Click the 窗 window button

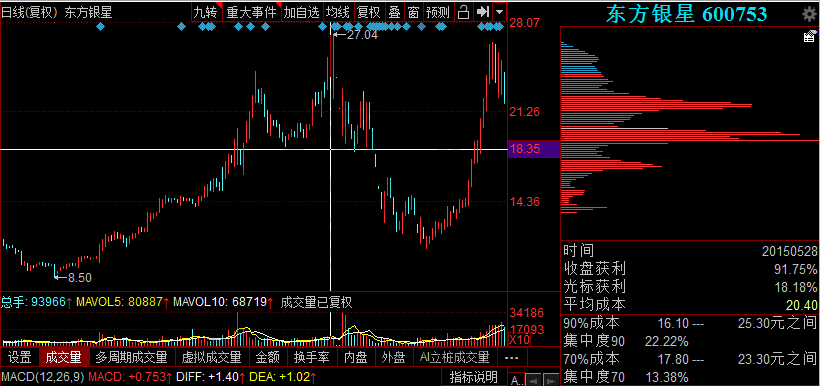[x=413, y=12]
